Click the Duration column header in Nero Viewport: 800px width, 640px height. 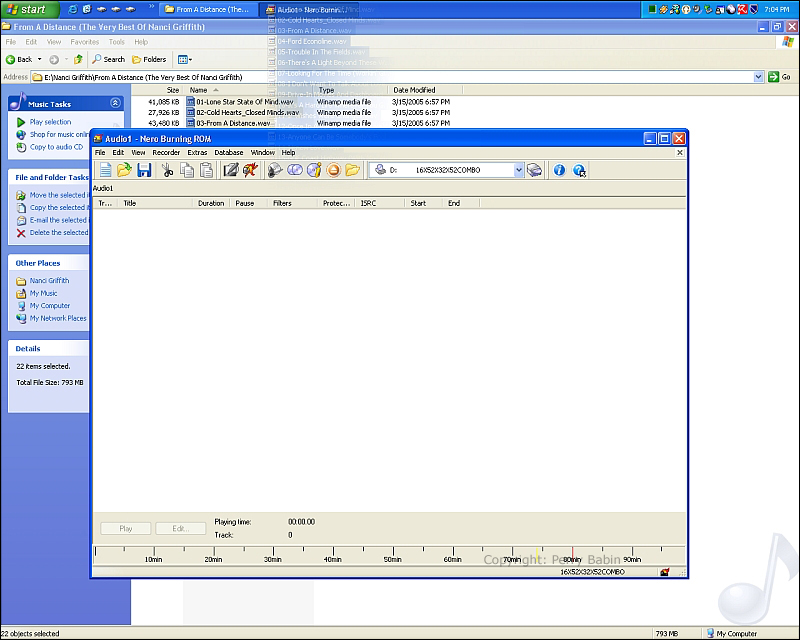tap(211, 203)
